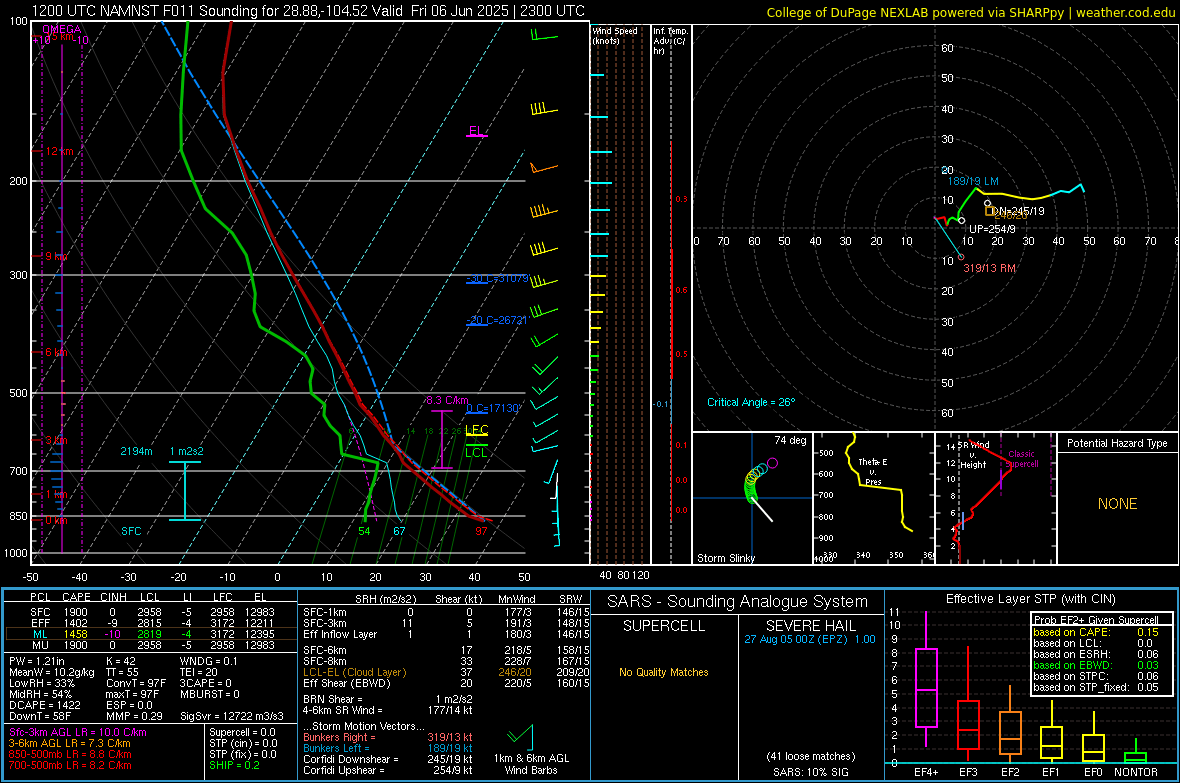The image size is (1180, 783).
Task: Select the highlighted ML parcel row
Action: point(151,634)
